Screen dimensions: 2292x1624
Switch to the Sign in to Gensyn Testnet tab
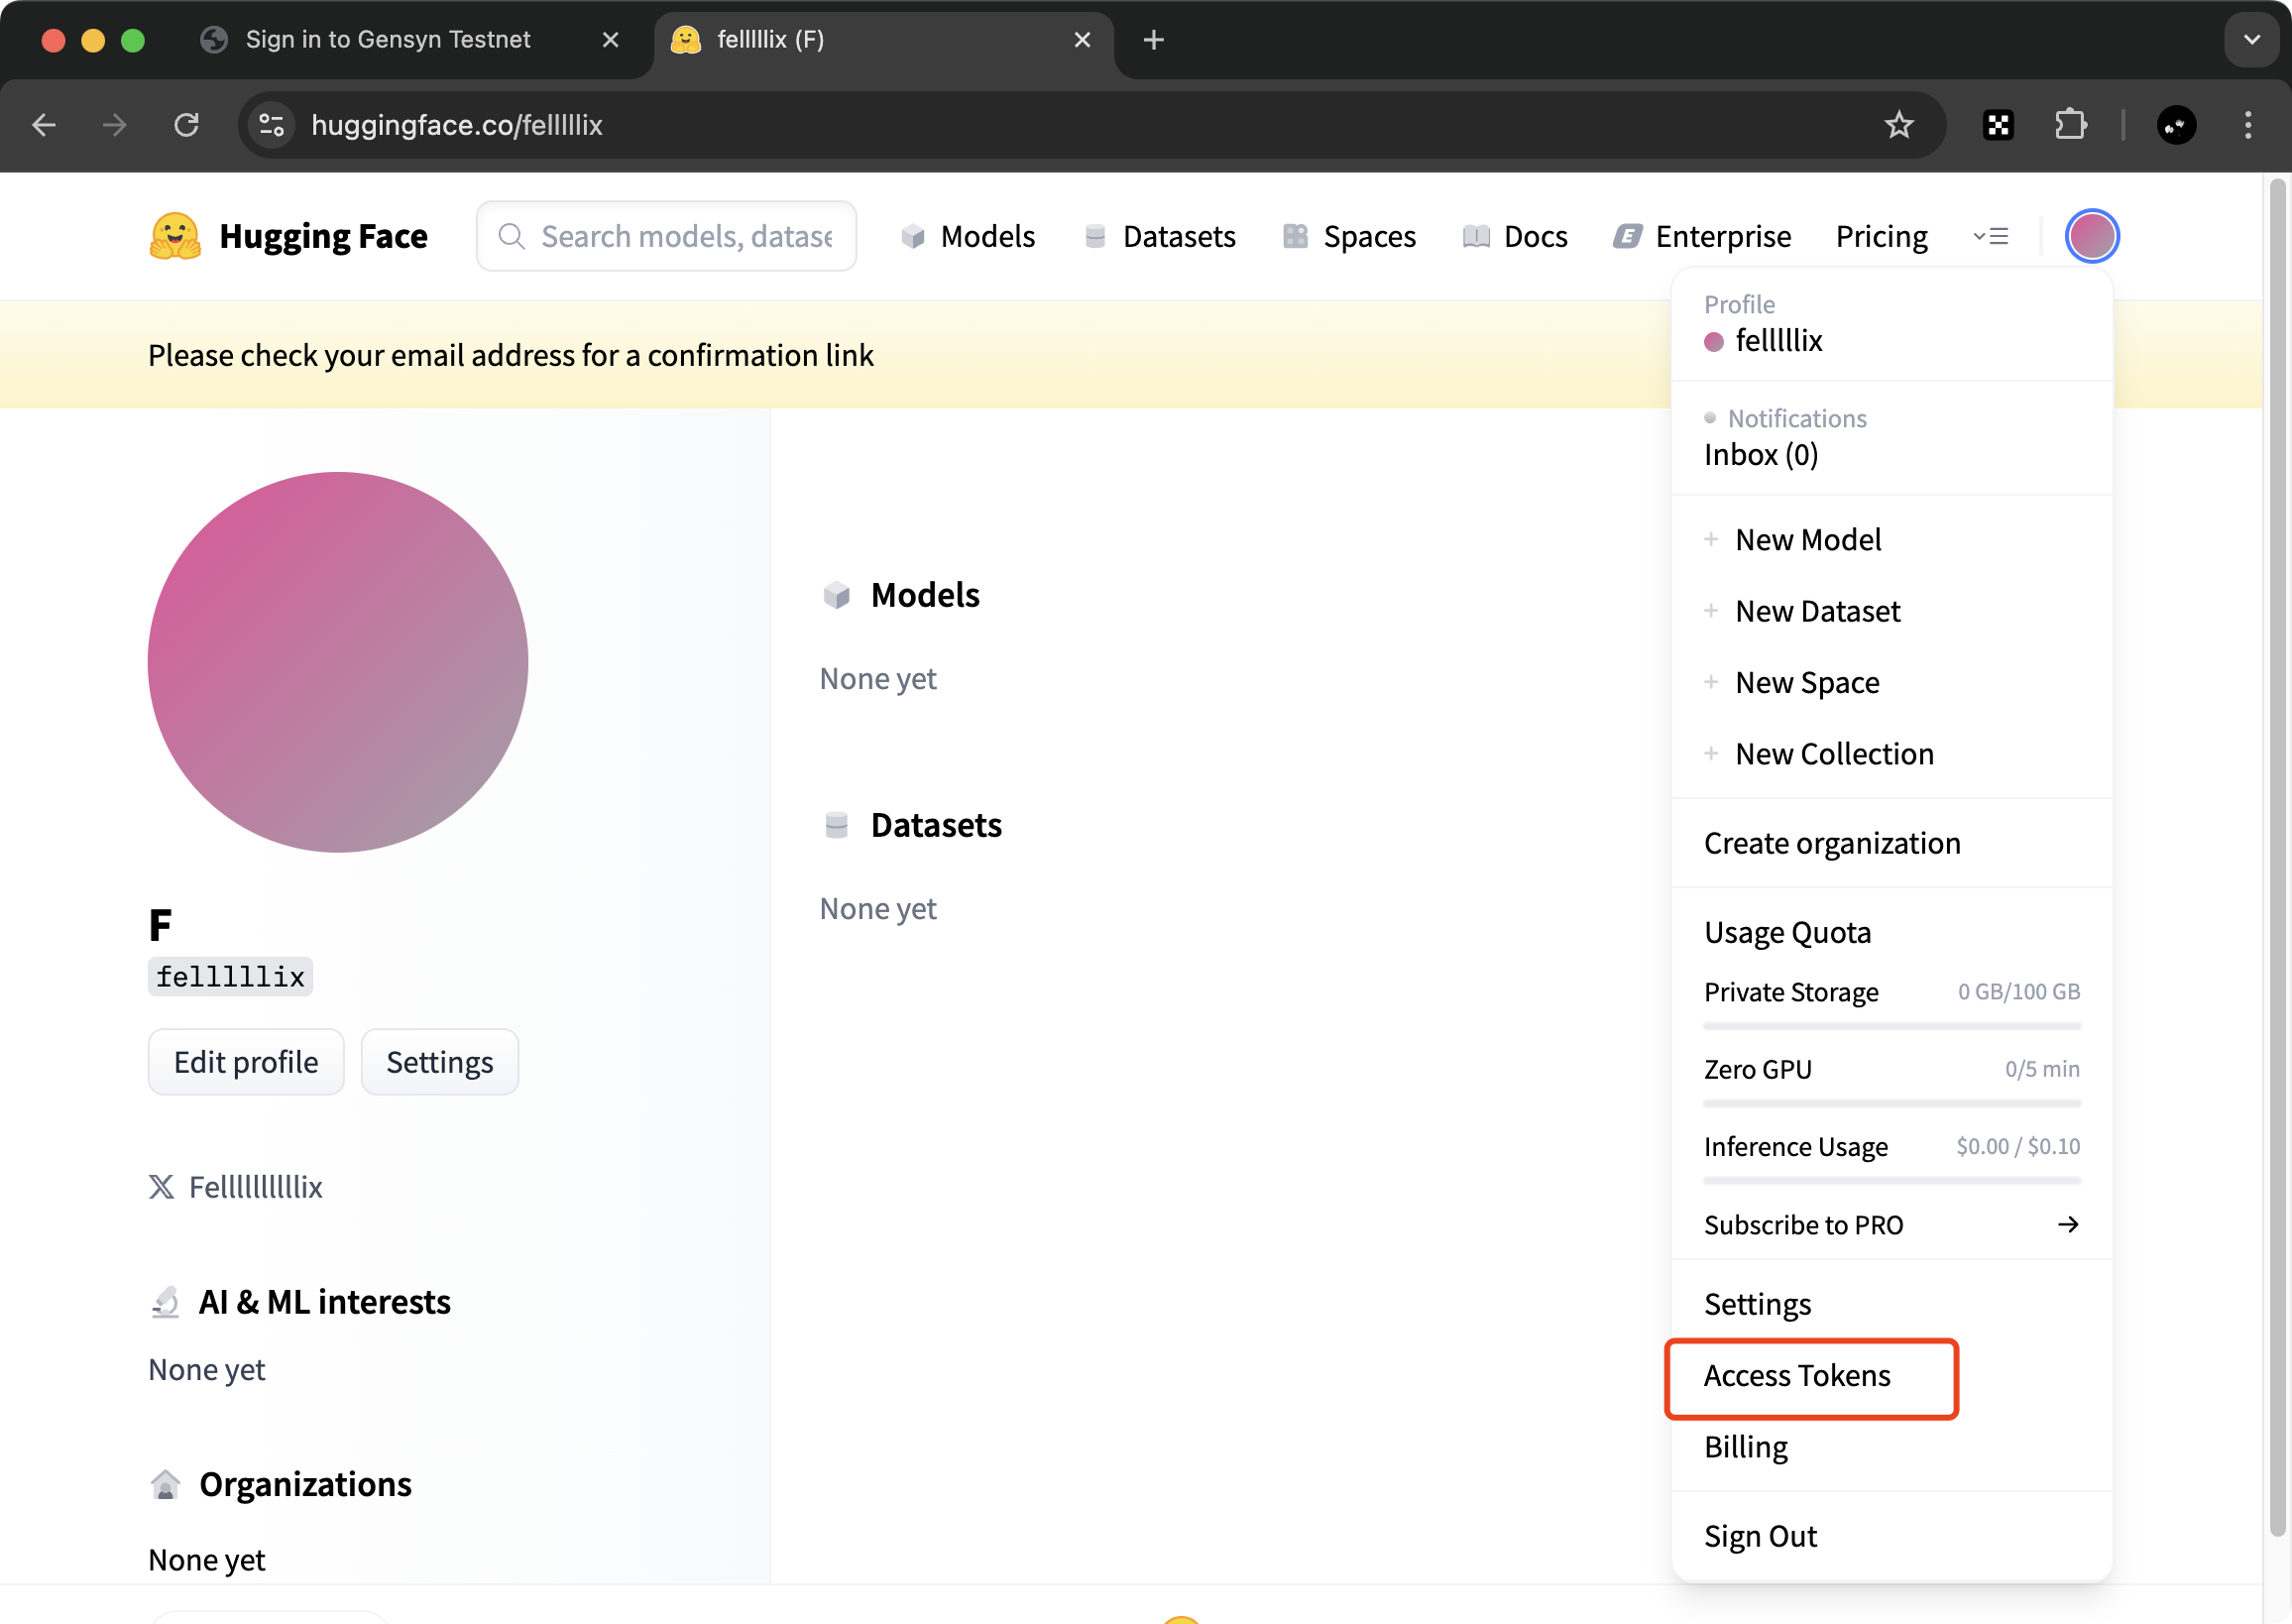coord(388,40)
